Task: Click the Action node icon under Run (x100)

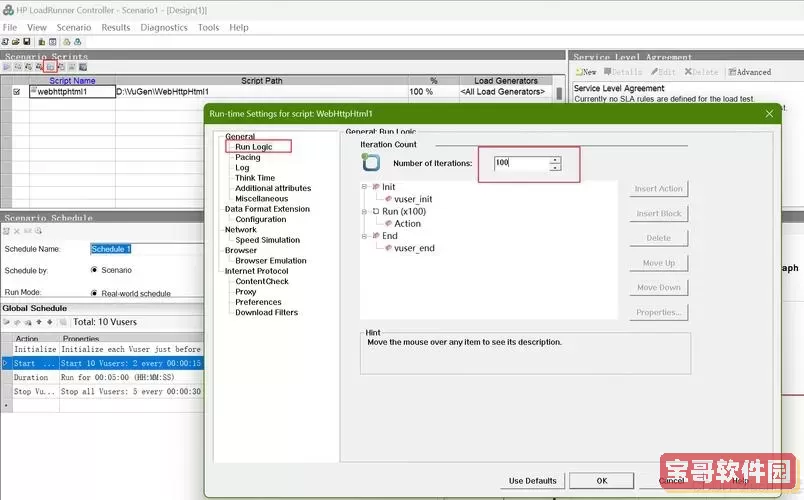Action: click(x=388, y=224)
